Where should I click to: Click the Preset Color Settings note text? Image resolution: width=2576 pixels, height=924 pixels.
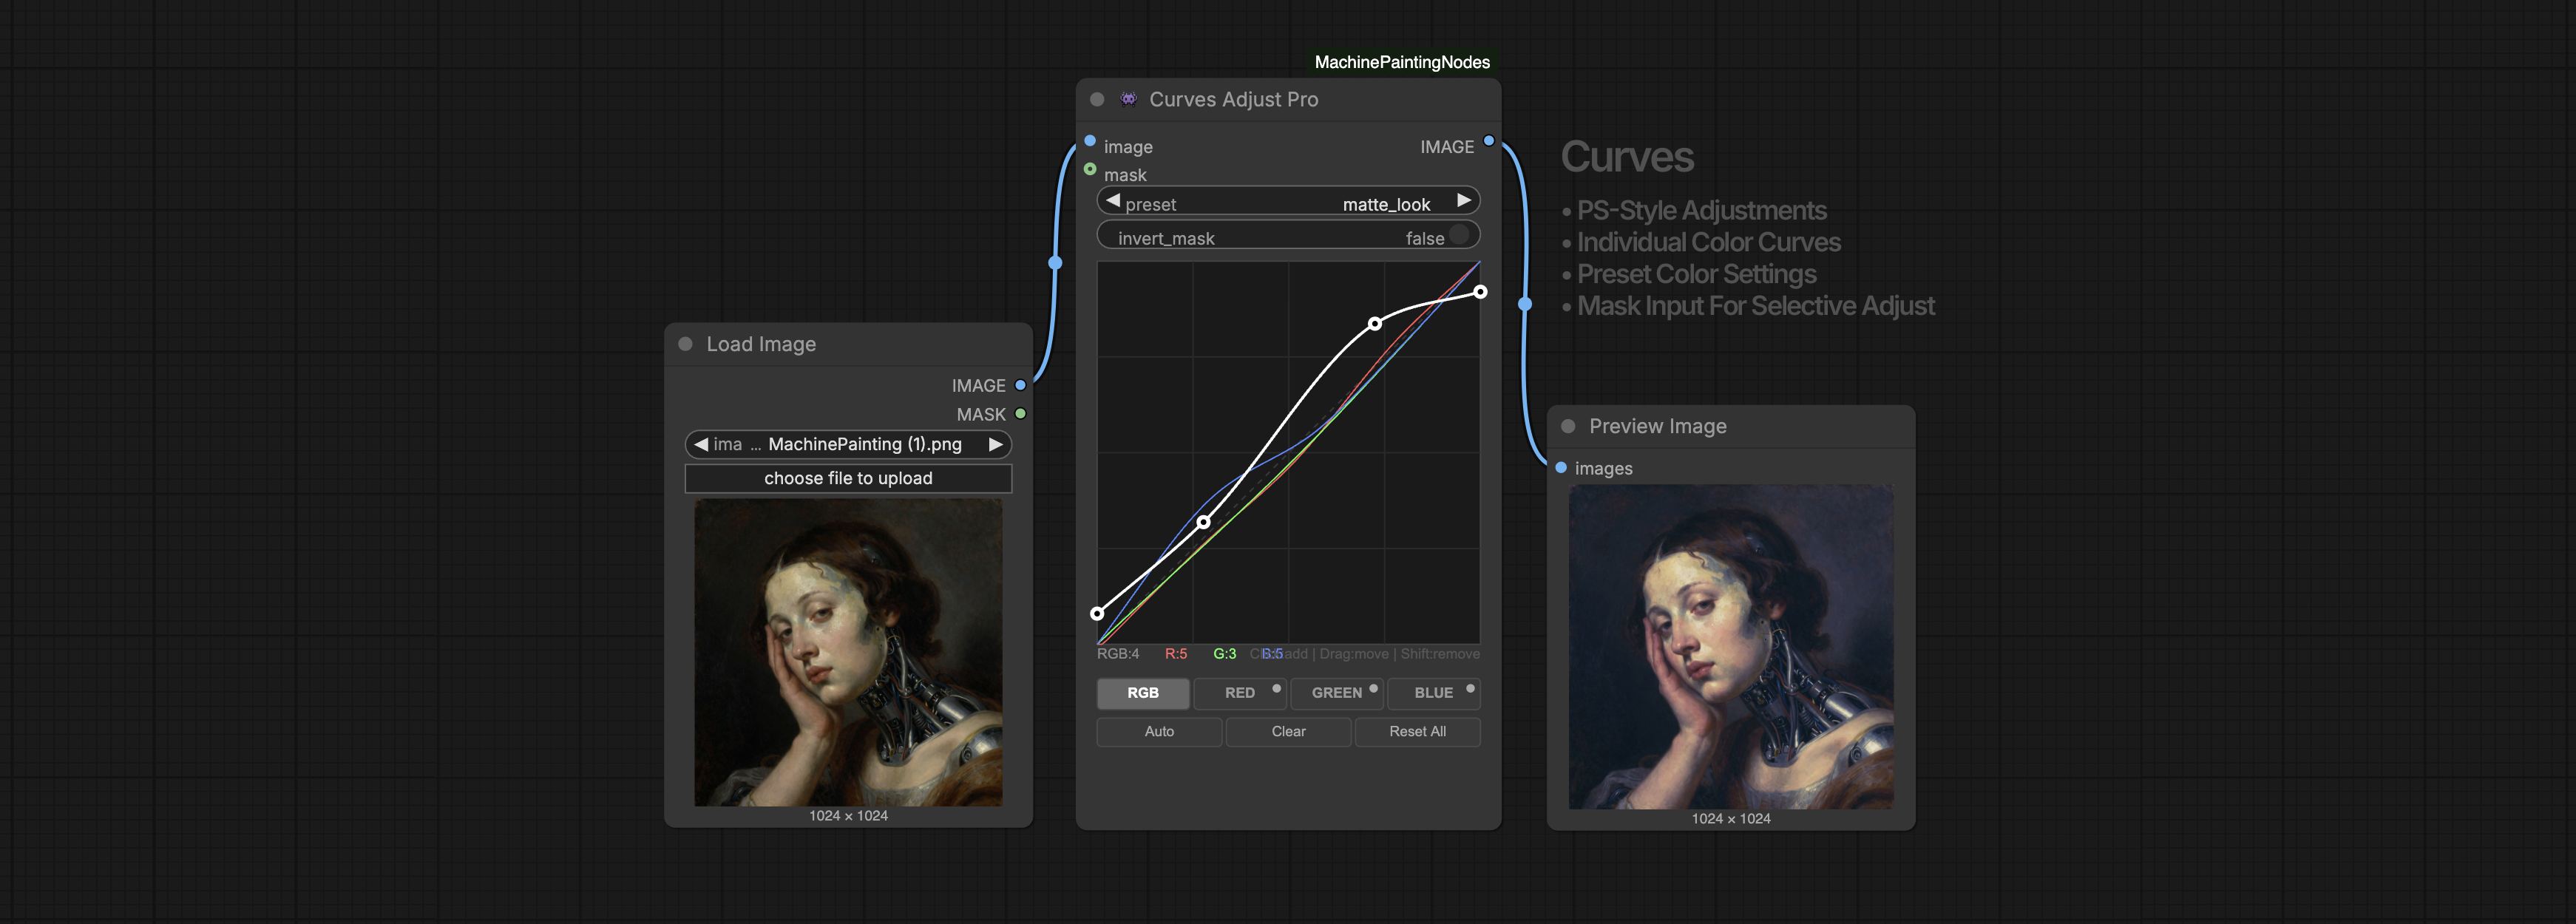(1696, 275)
